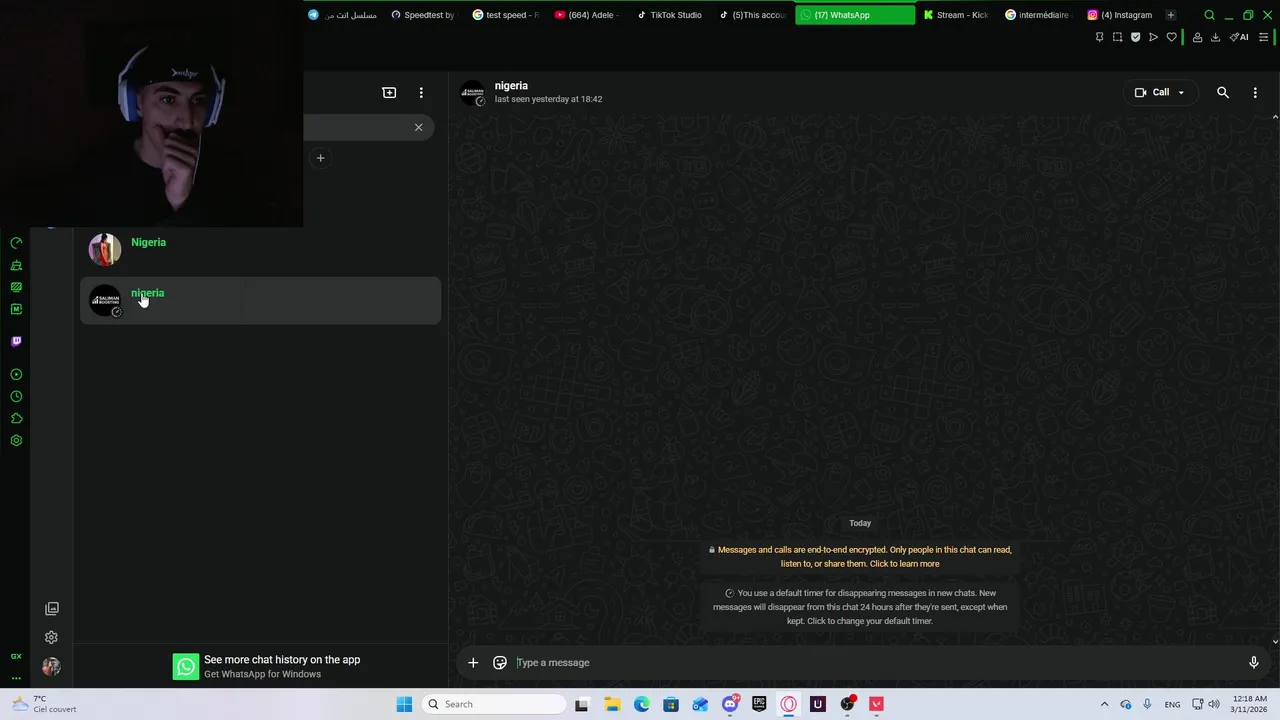Open GX Cleaner sidebar icon
Screen dimensions: 1280x720
click(x=16, y=265)
